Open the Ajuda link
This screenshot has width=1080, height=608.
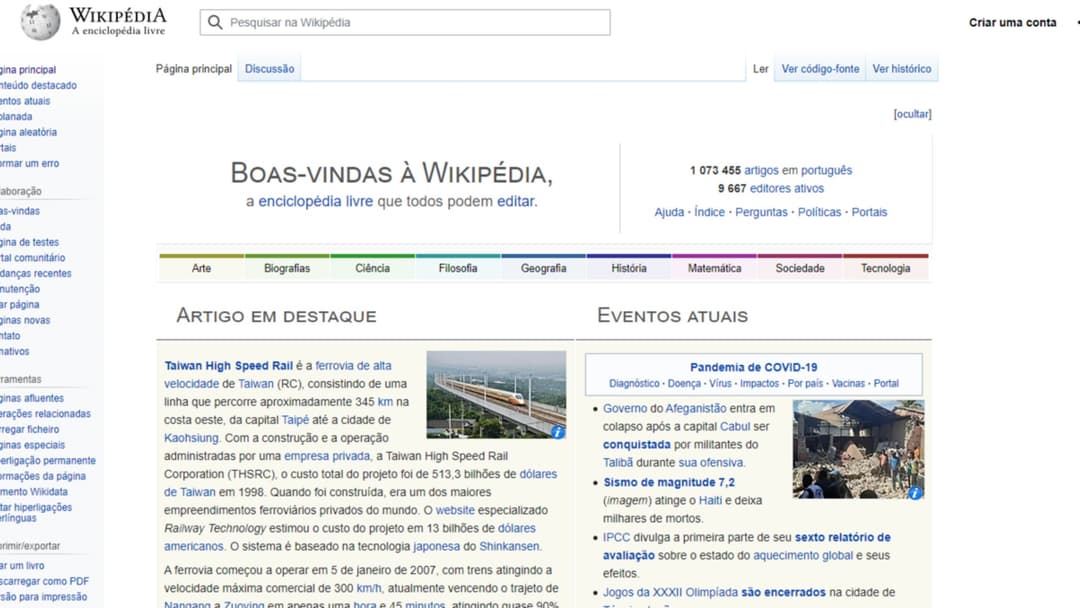(x=669, y=212)
